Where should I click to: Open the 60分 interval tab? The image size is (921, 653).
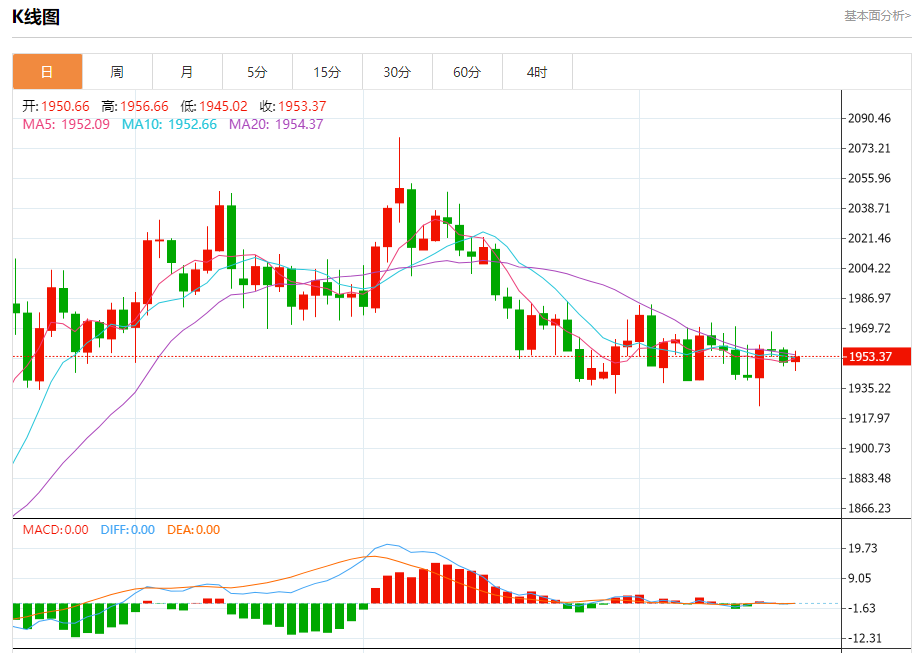(x=467, y=72)
